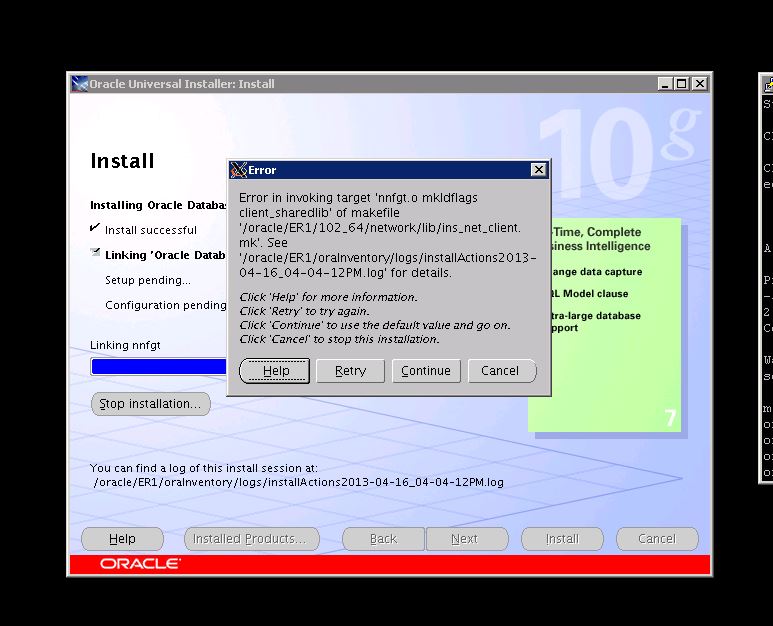Image resolution: width=773 pixels, height=626 pixels.
Task: Click the Oracle logo in red bar
Action: [x=140, y=563]
